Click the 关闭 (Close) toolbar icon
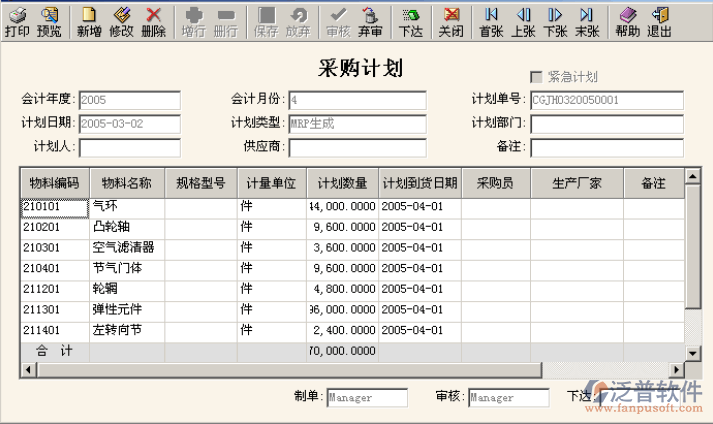713x424 pixels. 451,21
